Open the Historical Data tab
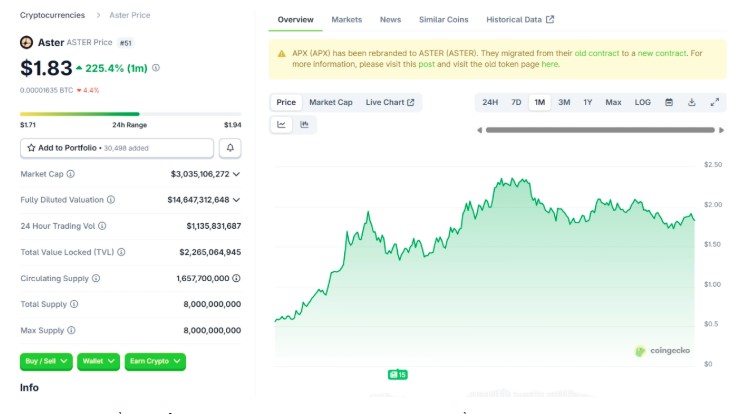748x414 pixels. pos(519,20)
